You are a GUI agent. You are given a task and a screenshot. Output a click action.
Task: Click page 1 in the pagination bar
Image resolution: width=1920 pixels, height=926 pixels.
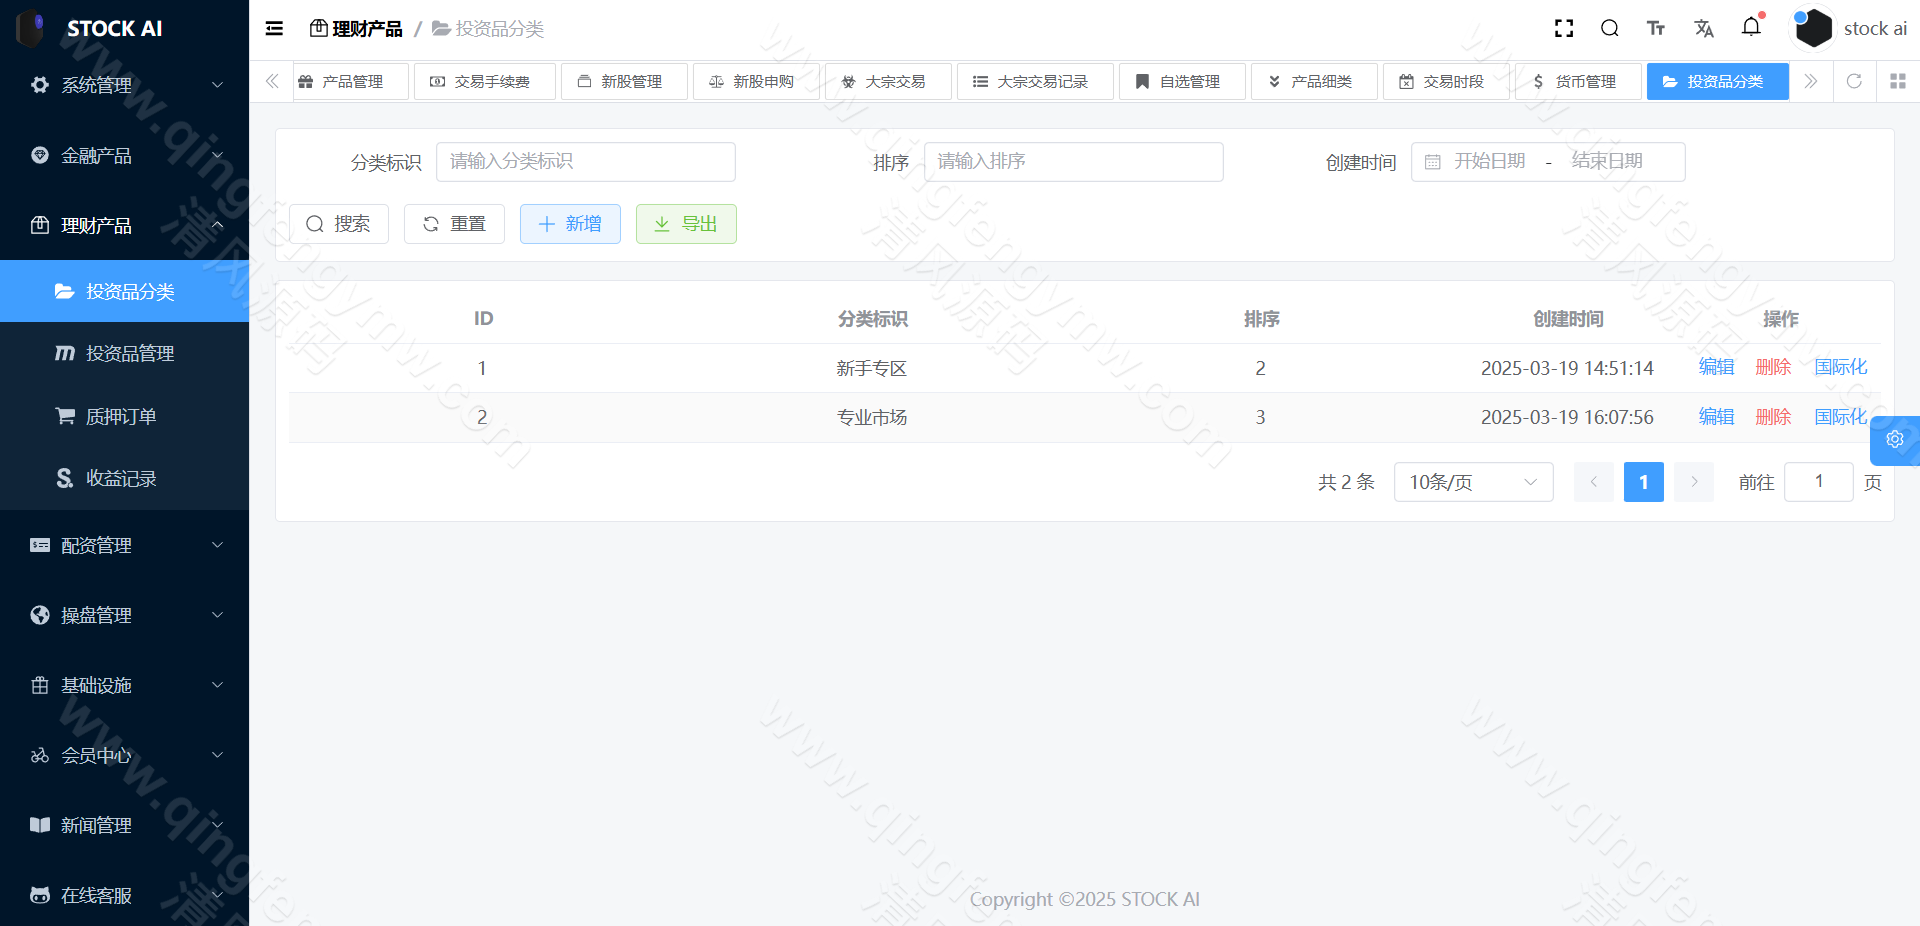[x=1643, y=482]
